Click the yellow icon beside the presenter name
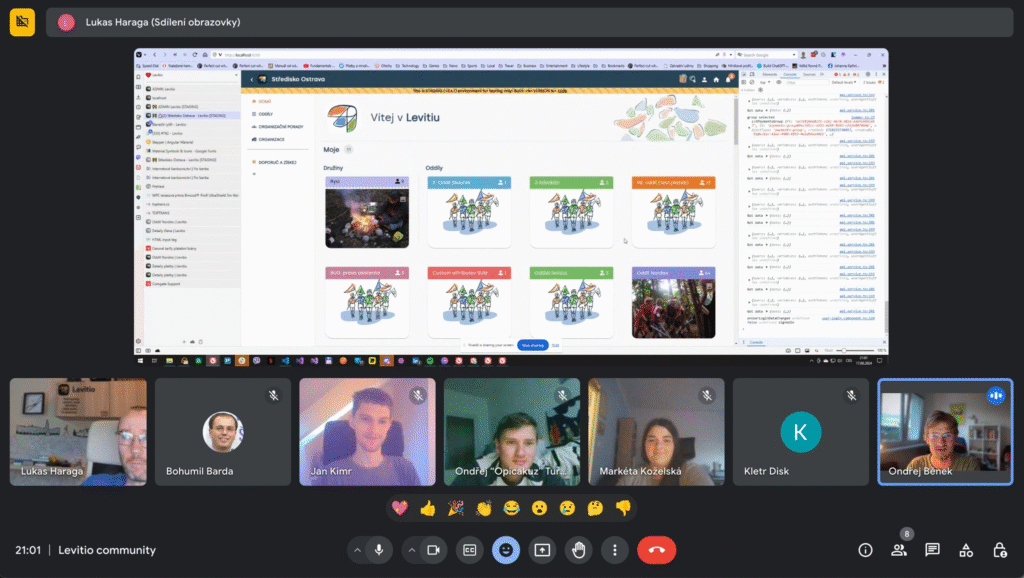The image size is (1024, 578). click(22, 22)
